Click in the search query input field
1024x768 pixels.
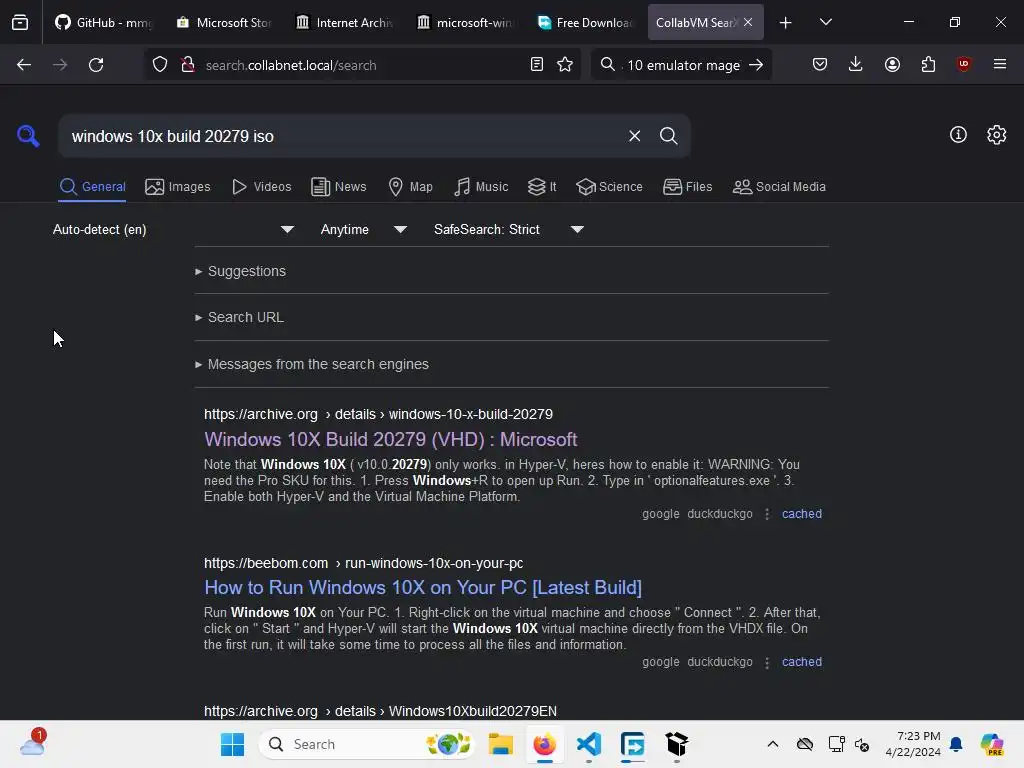pos(343,136)
